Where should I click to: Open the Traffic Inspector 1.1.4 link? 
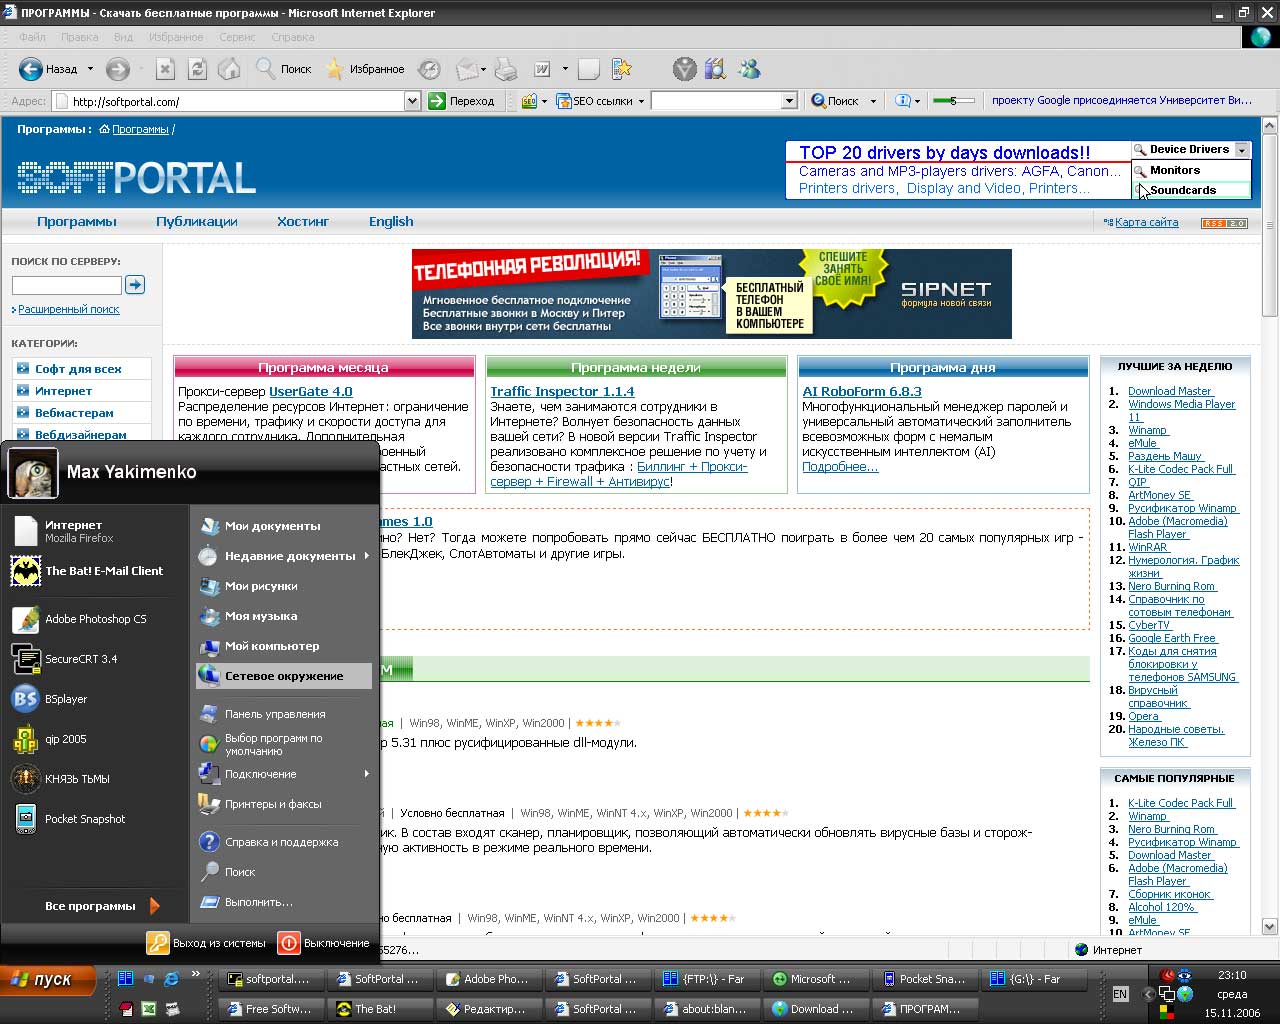pyautogui.click(x=562, y=392)
